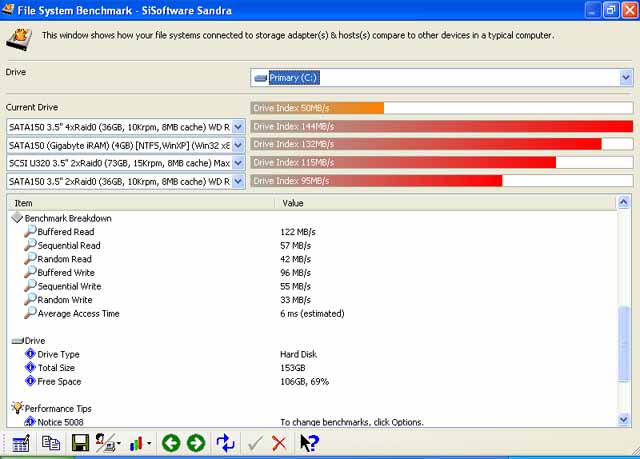This screenshot has height=459, width=640.
Task: Select the Performance Tips heading
Action: coord(58,408)
